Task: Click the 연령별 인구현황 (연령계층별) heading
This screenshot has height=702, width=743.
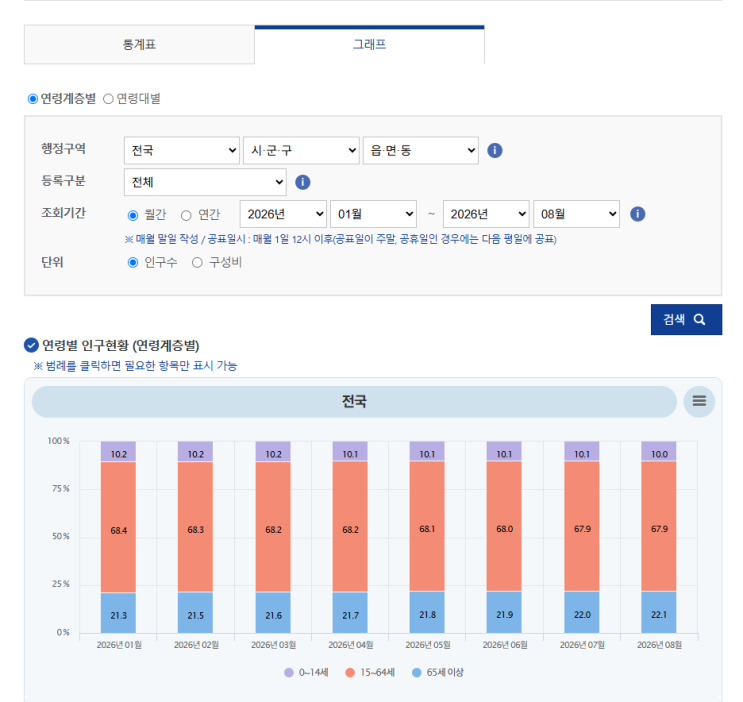Action: click(x=120, y=345)
